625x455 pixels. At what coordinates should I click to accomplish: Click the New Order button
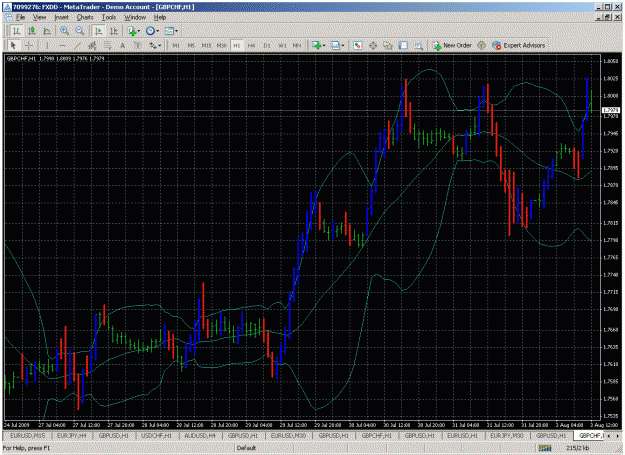point(452,45)
